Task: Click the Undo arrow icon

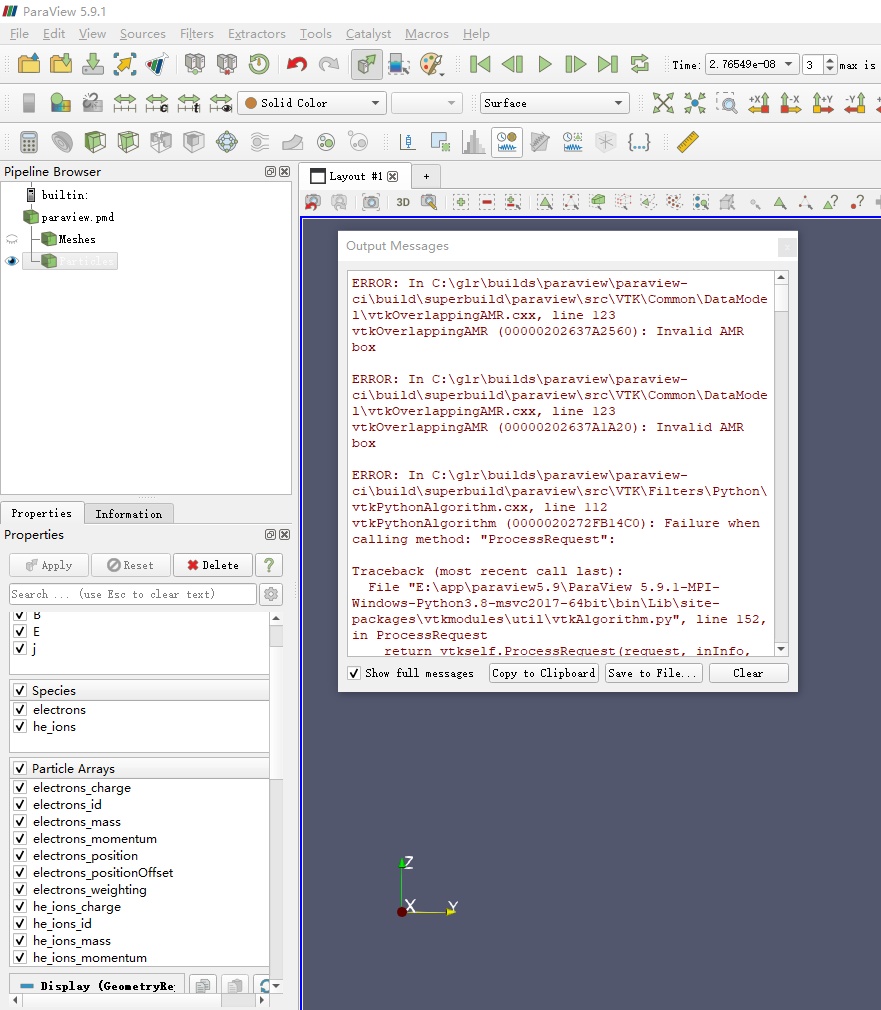Action: (297, 64)
